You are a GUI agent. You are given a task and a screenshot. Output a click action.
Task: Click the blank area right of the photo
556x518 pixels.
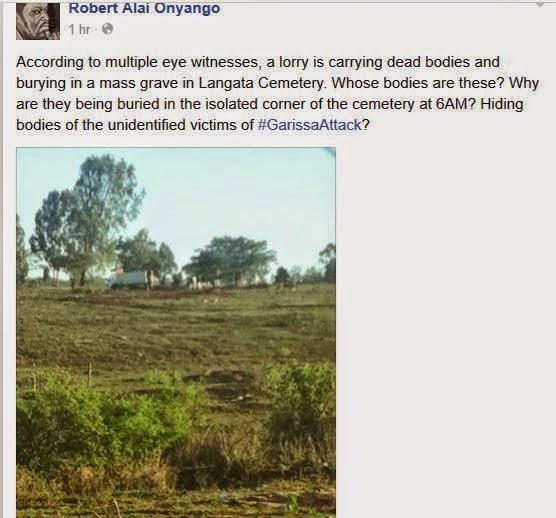click(x=443, y=330)
